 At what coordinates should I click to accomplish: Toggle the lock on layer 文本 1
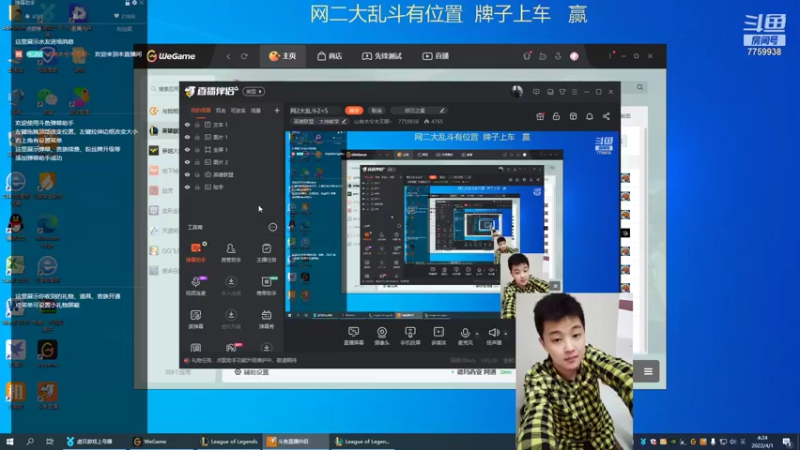click(x=197, y=124)
